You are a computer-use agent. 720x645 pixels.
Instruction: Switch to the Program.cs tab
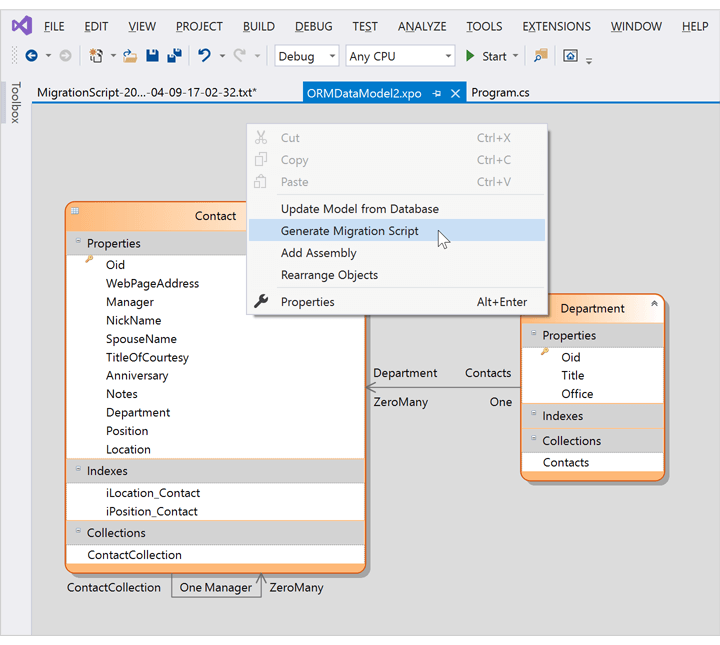(x=500, y=93)
